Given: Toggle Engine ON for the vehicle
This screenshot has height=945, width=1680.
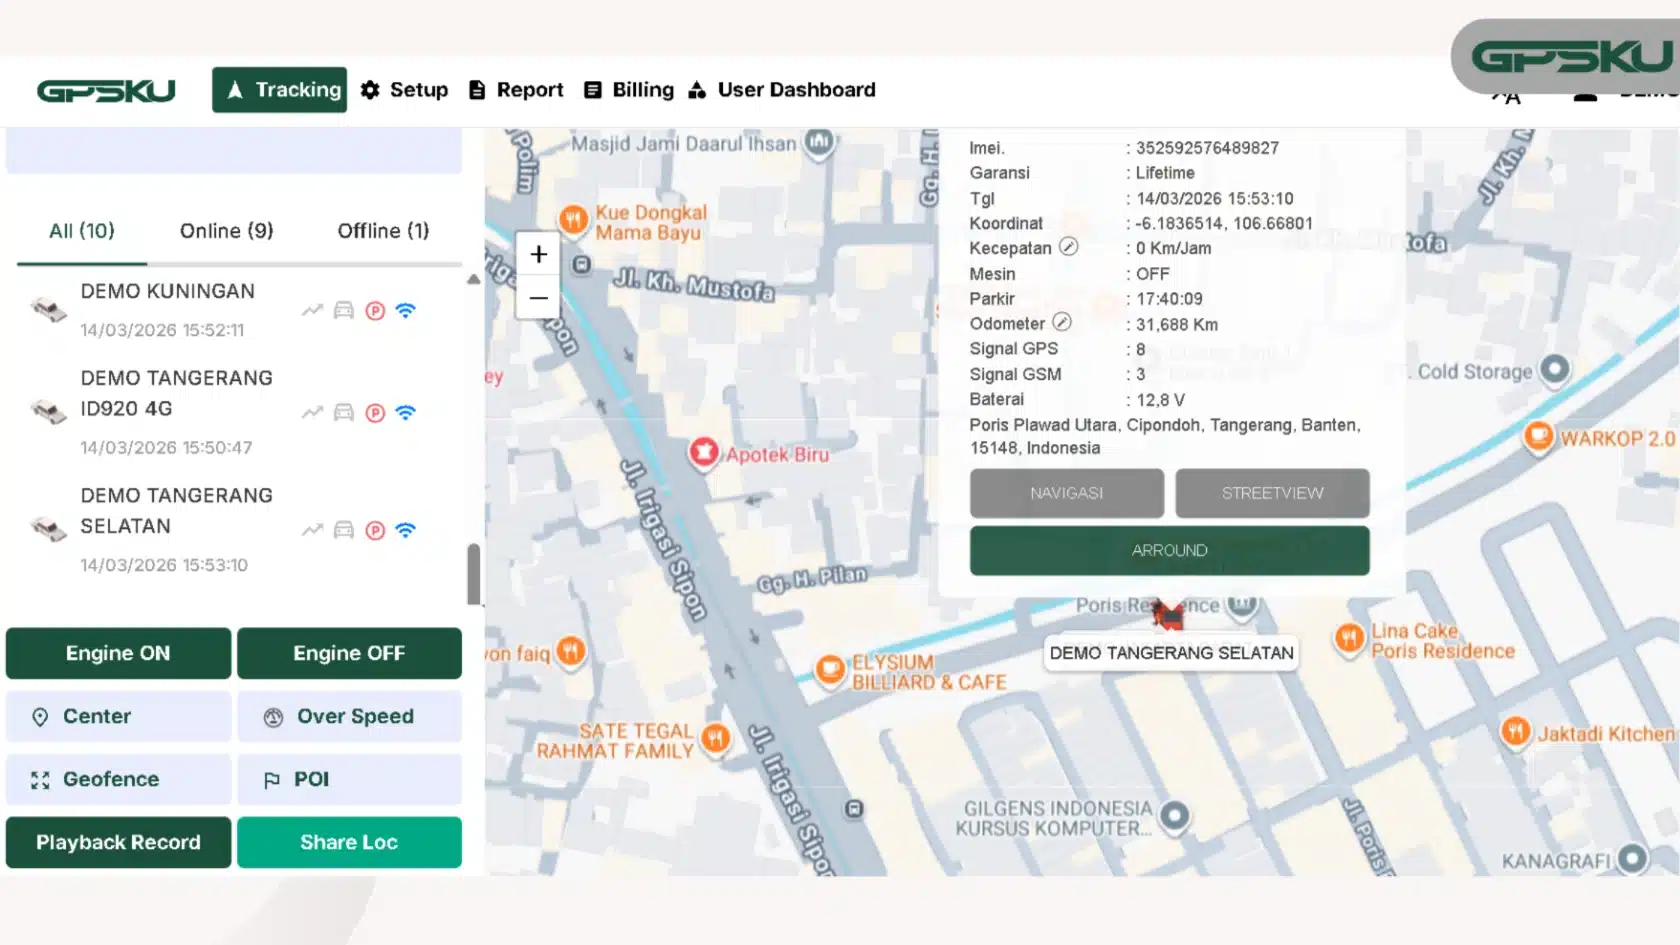Looking at the screenshot, I should point(117,653).
